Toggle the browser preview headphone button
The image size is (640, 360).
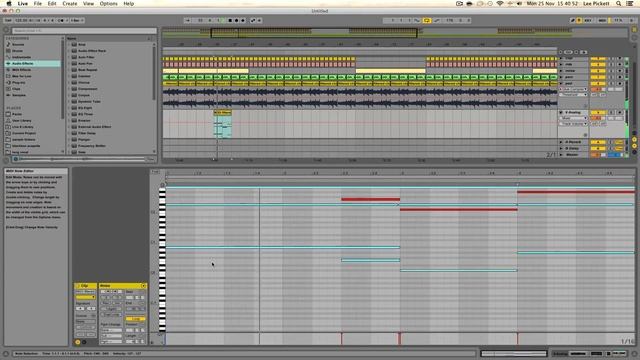point(15,159)
